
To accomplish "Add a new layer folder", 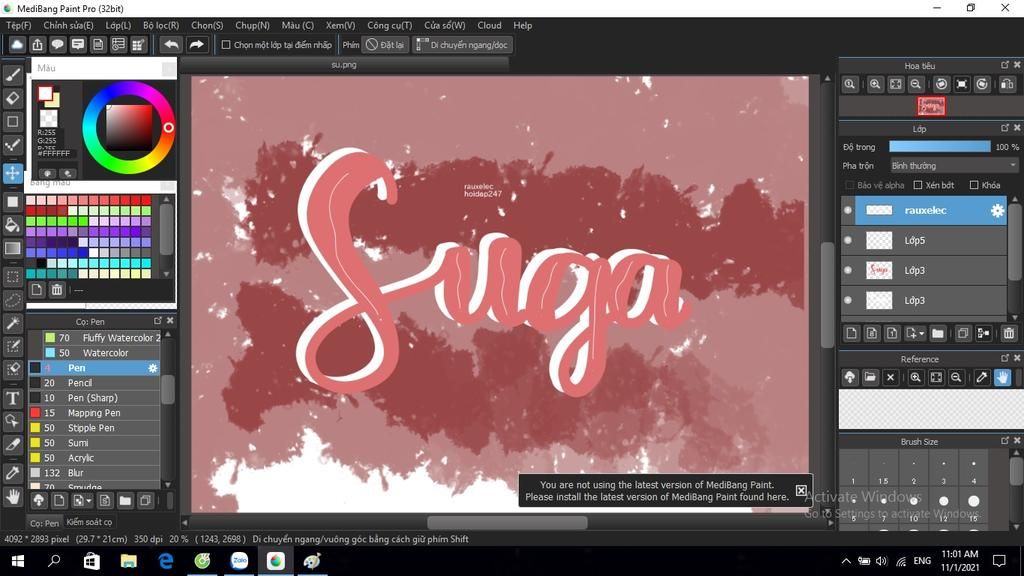I will click(x=938, y=334).
